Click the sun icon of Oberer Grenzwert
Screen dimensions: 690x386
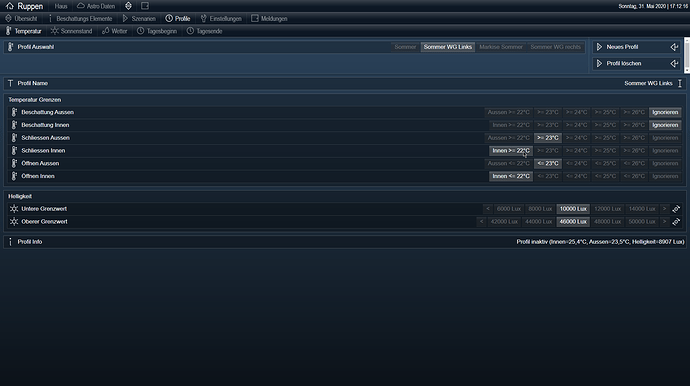click(14, 222)
